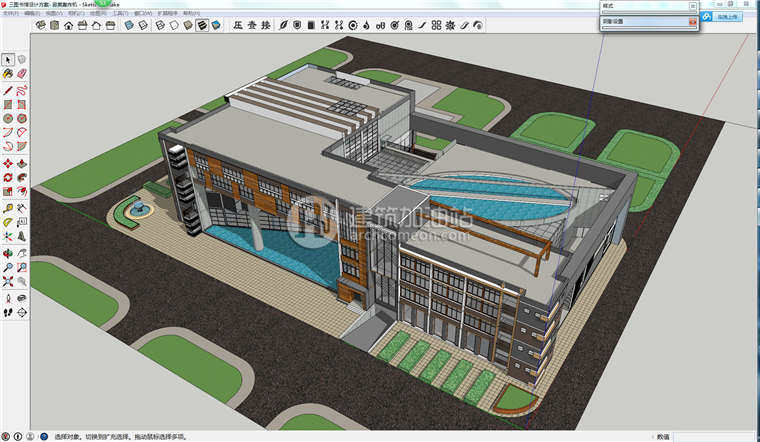Select the Dimension tool

click(x=21, y=208)
